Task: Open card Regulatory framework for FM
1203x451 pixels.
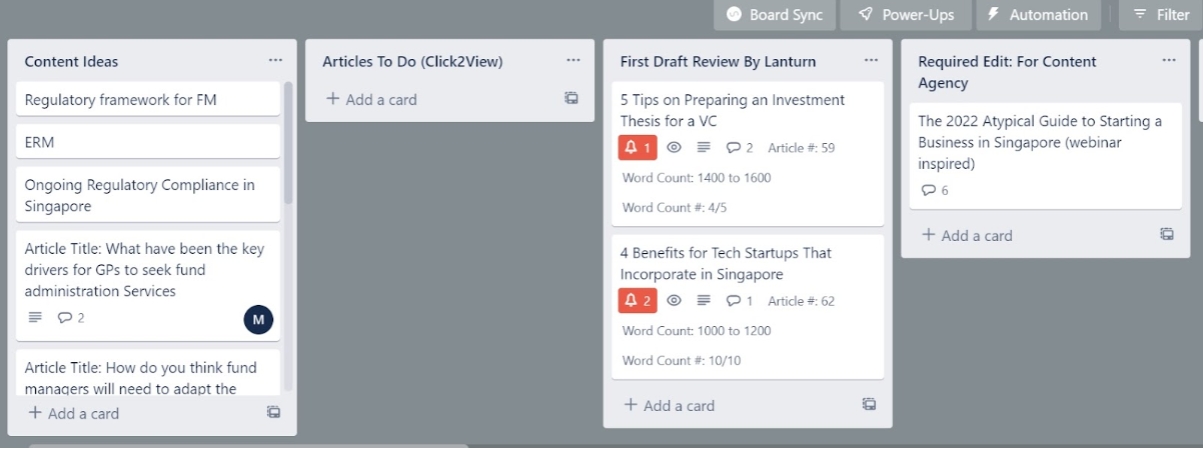Action: pos(148,99)
